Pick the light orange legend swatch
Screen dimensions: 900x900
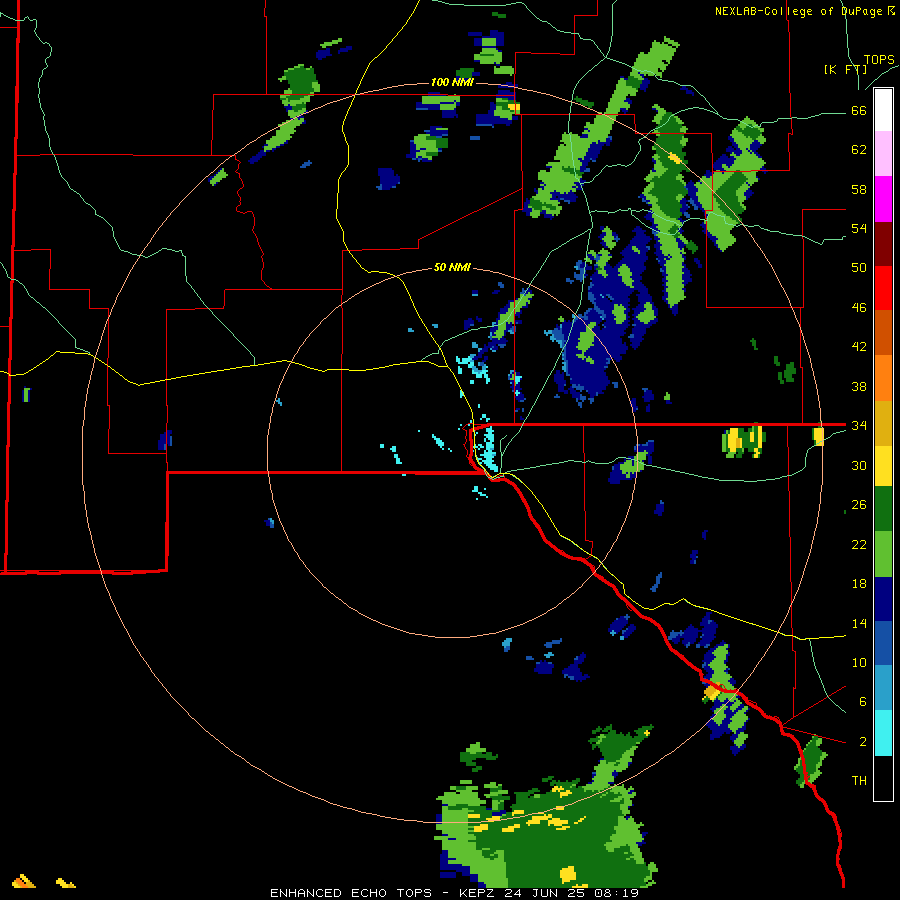(883, 378)
